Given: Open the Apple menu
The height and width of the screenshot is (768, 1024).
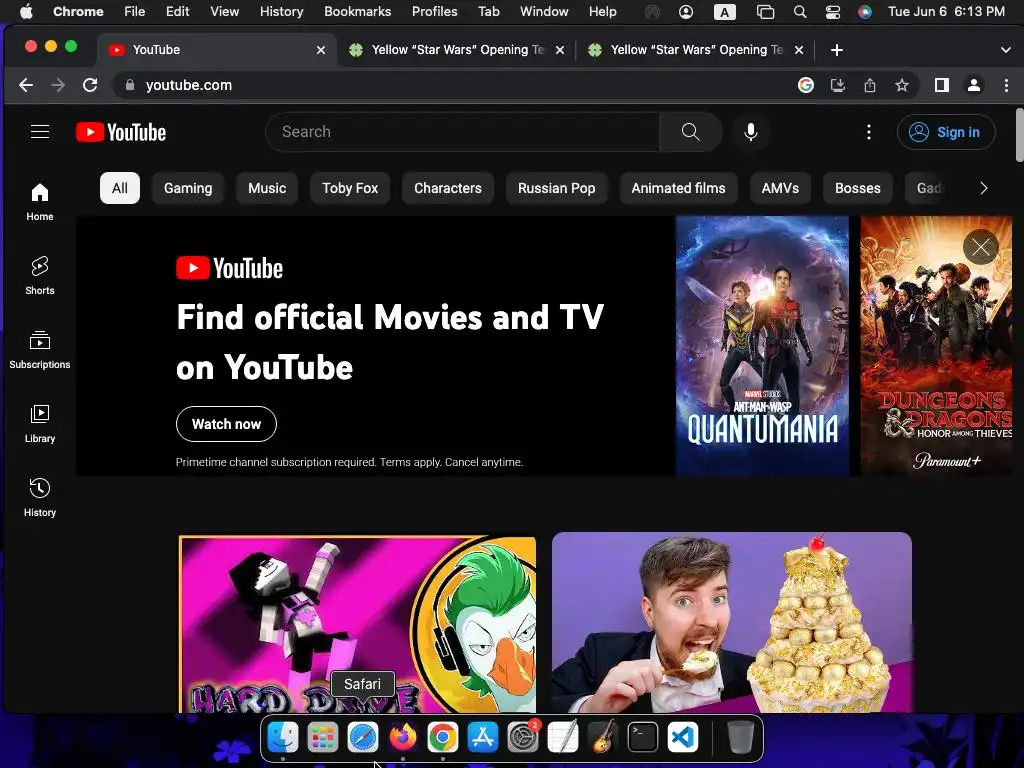Looking at the screenshot, I should click(x=26, y=11).
